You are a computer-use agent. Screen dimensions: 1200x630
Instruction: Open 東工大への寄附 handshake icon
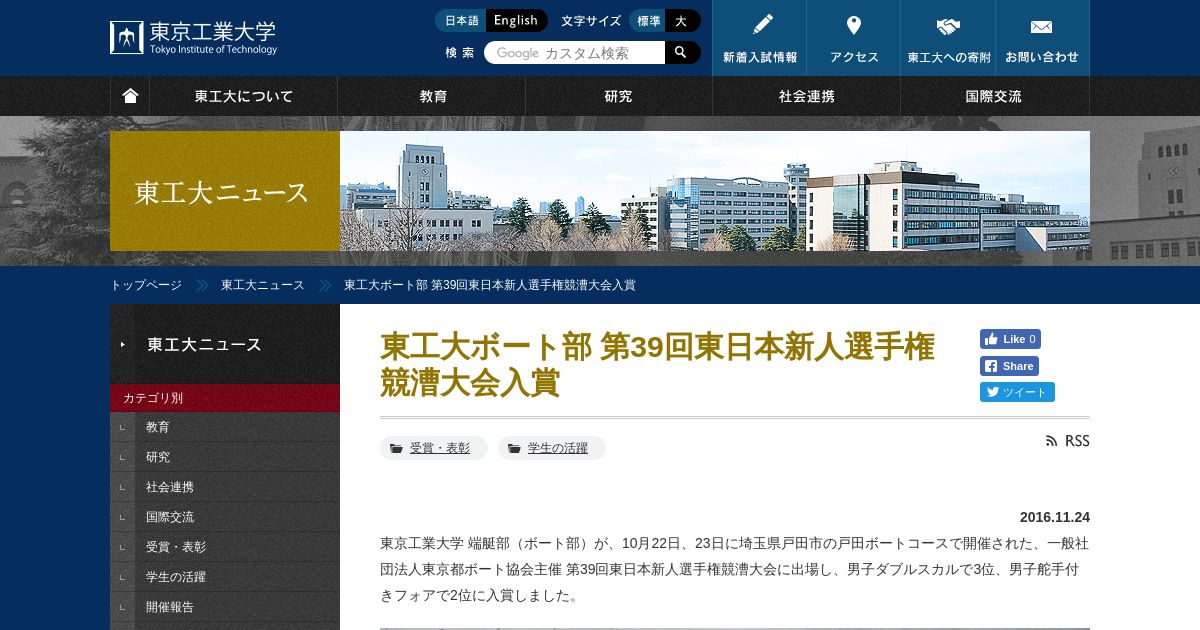[x=948, y=38]
